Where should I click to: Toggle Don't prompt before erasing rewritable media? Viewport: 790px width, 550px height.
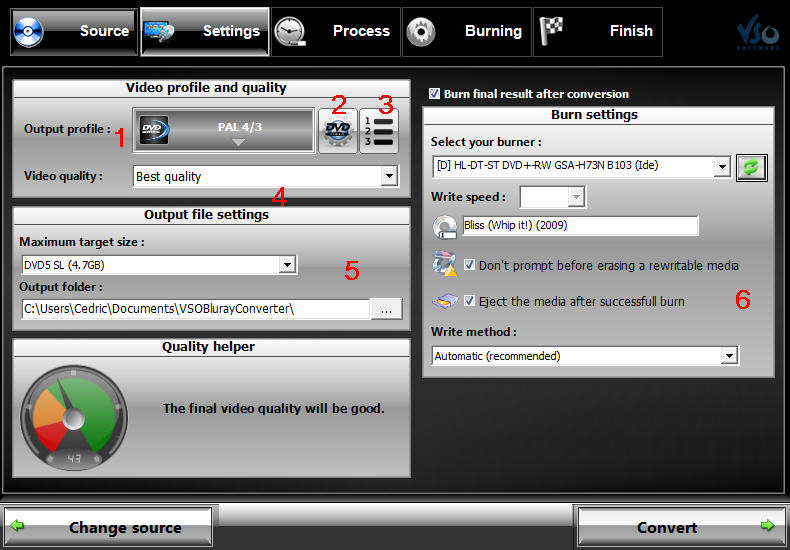(469, 265)
